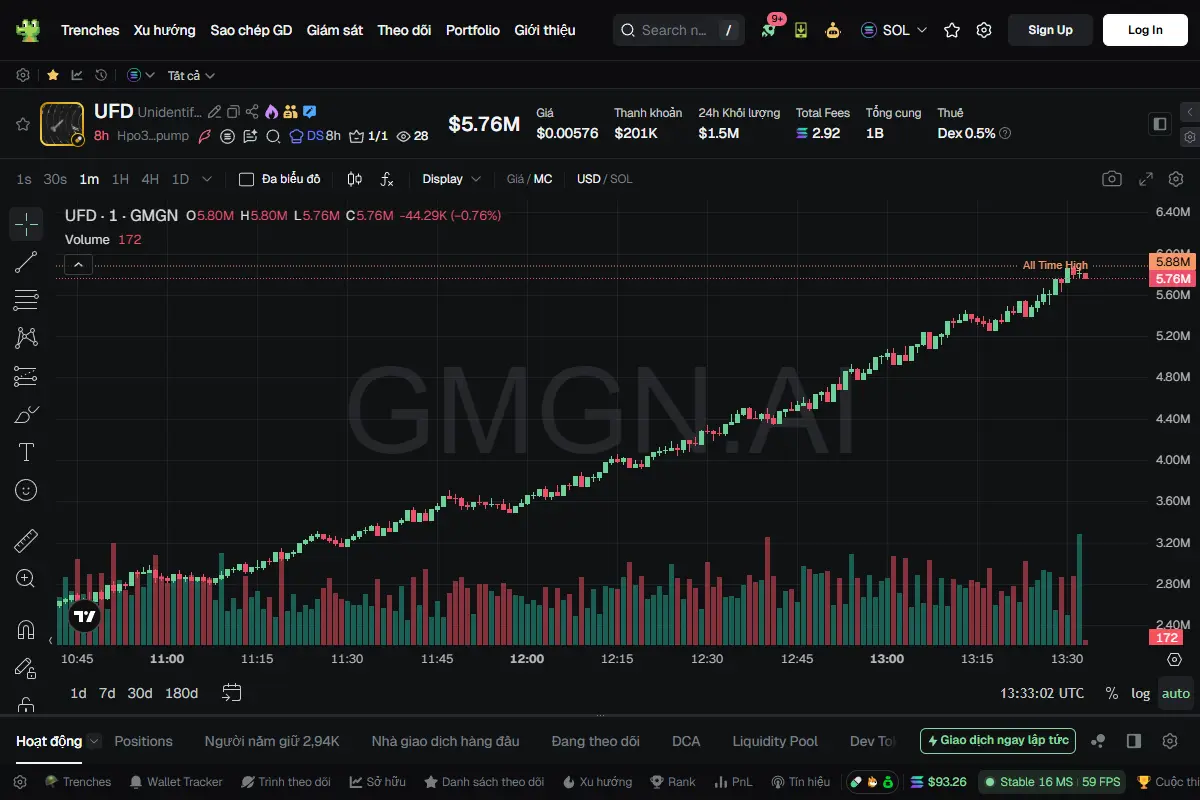Click the Log In button
The width and height of the screenshot is (1200, 800).
(x=1145, y=30)
